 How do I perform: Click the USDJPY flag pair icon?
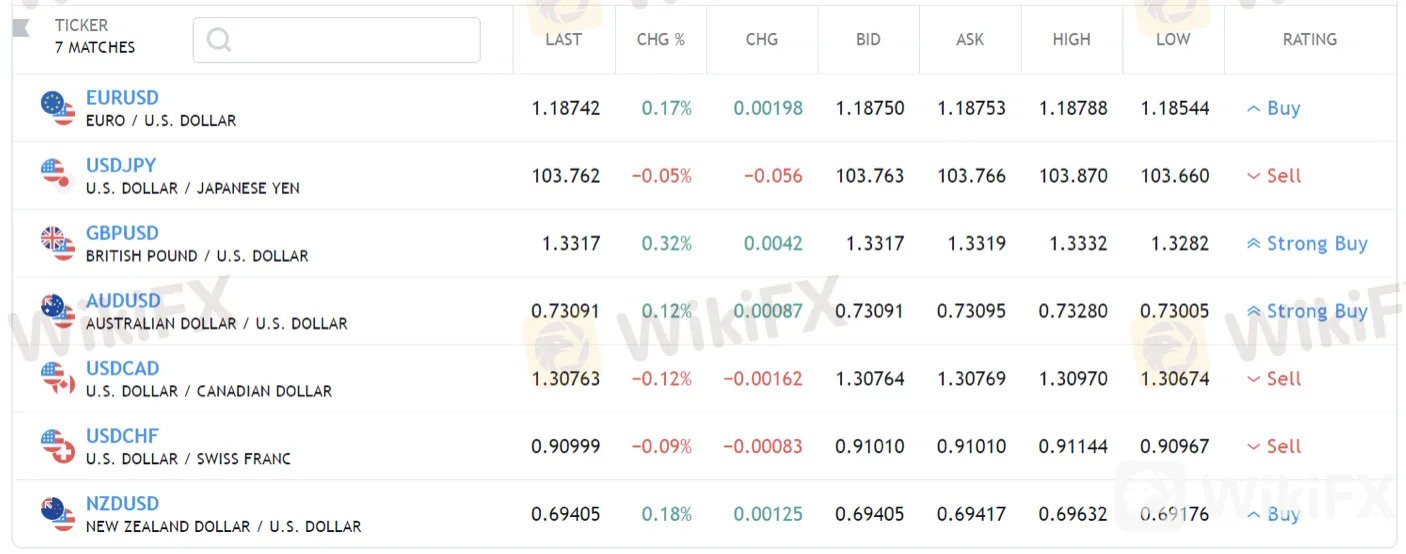click(x=57, y=175)
